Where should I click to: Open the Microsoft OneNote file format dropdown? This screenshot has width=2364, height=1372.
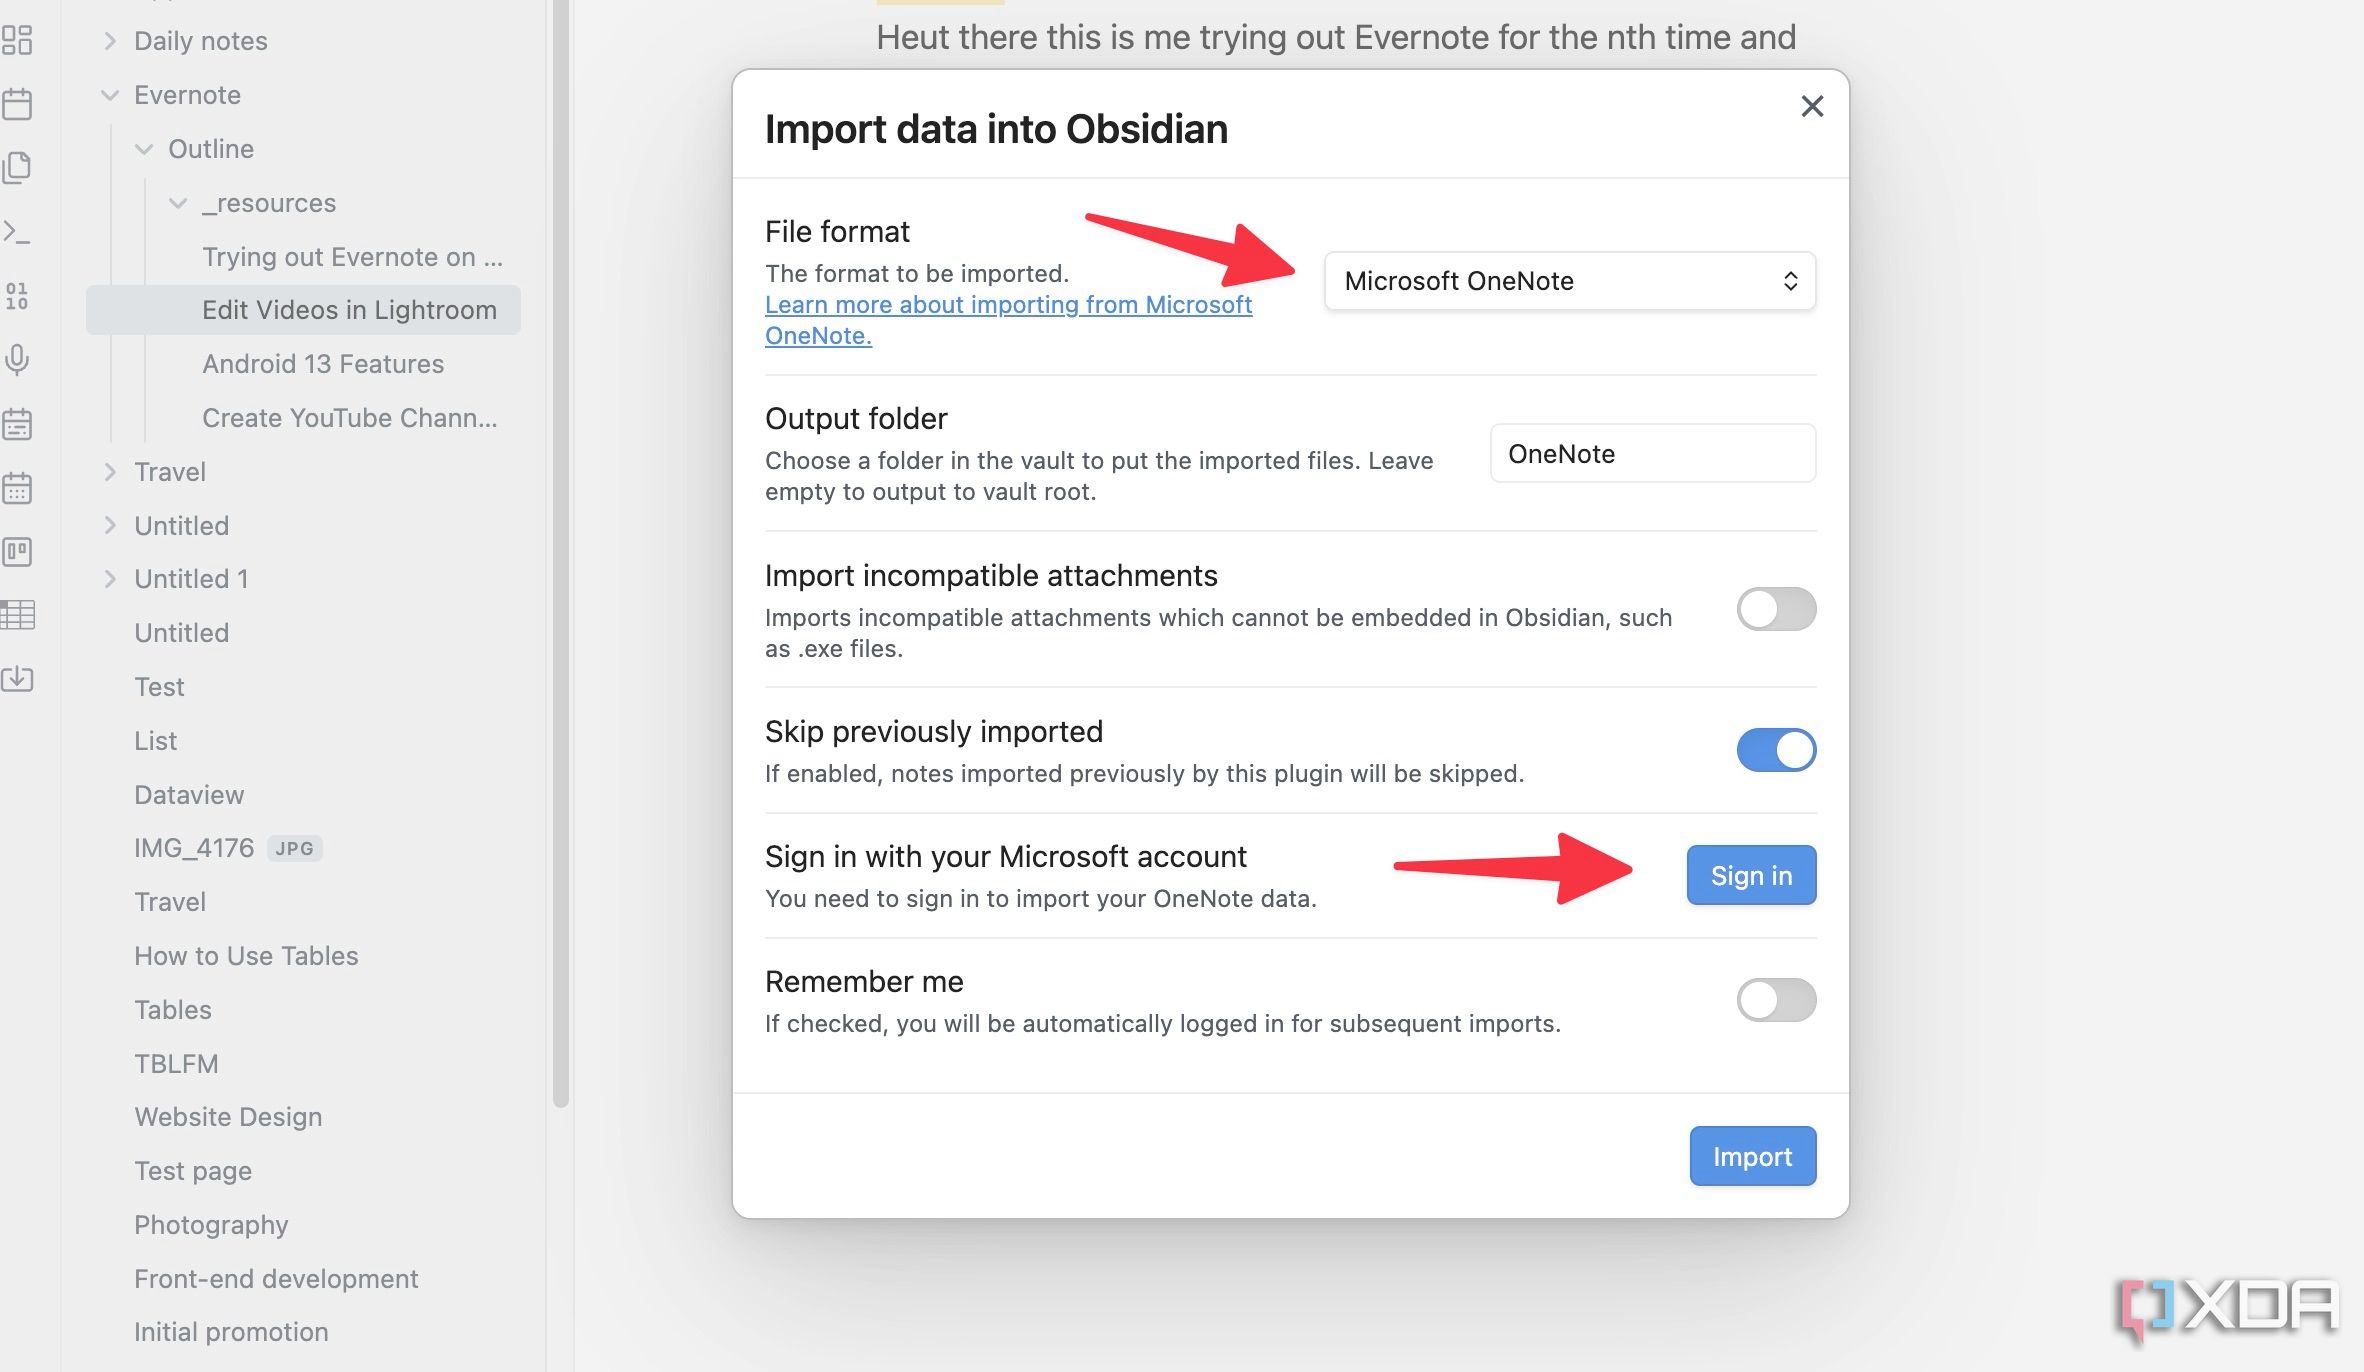coord(1570,281)
